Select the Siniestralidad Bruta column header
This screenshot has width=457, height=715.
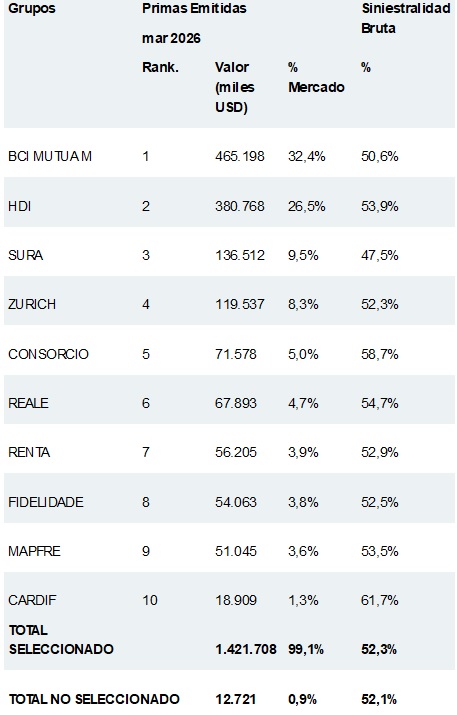point(406,18)
